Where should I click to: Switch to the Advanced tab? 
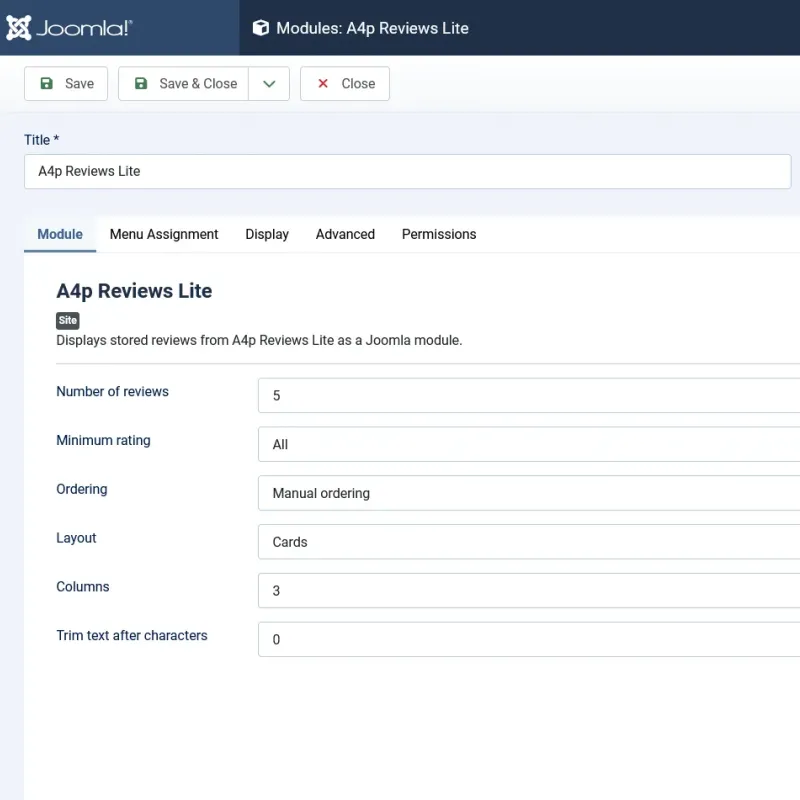(345, 234)
